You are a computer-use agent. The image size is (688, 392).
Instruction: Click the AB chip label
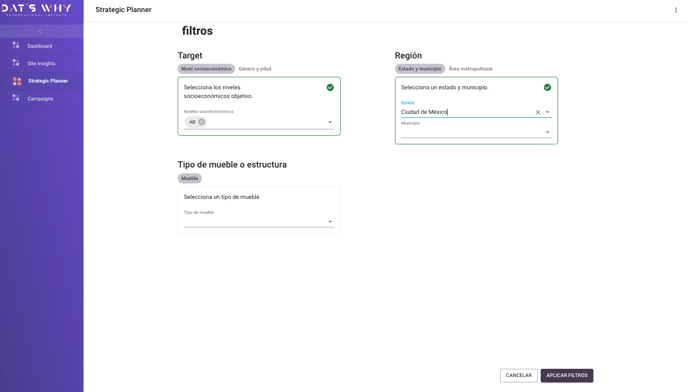click(192, 122)
